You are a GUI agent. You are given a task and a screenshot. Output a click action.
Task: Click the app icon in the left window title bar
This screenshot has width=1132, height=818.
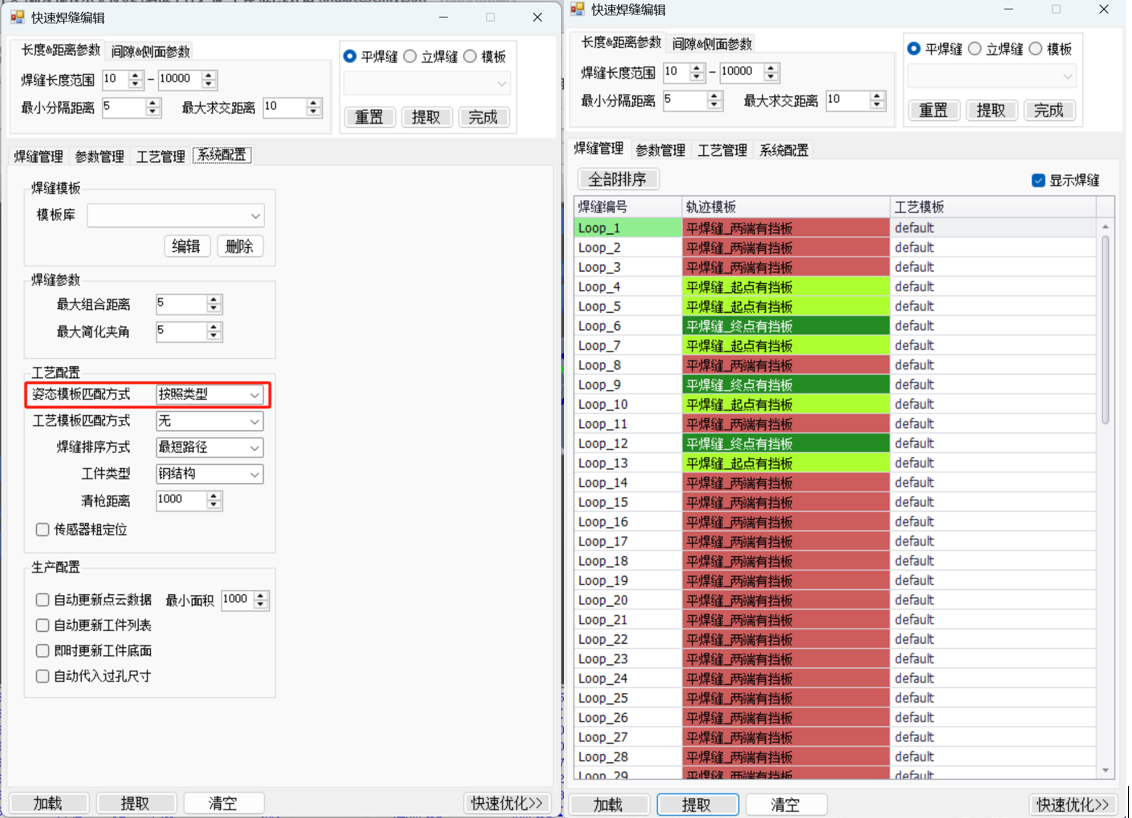[17, 17]
